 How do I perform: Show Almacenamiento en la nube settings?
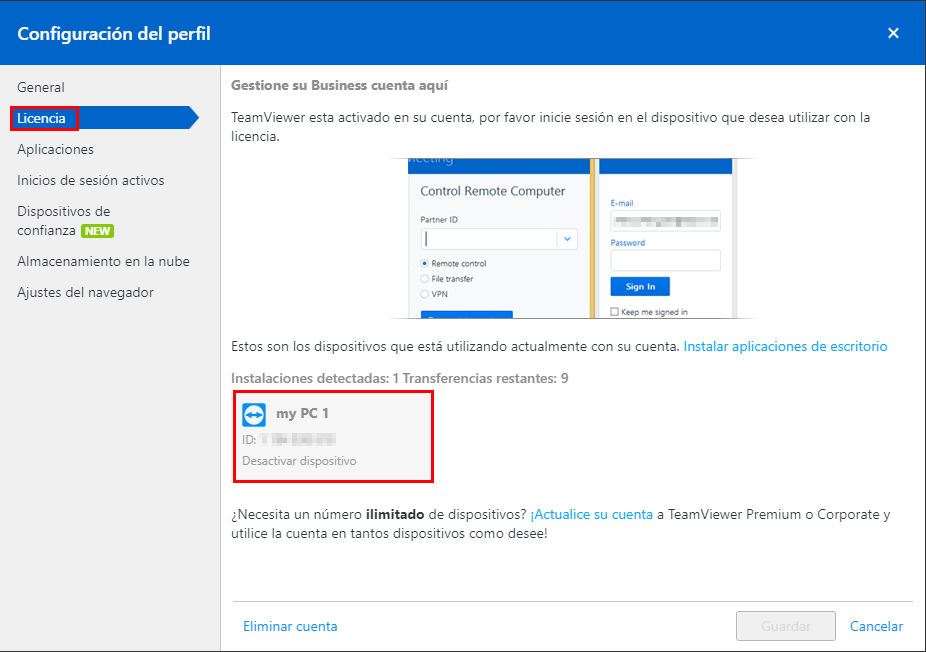coord(103,261)
